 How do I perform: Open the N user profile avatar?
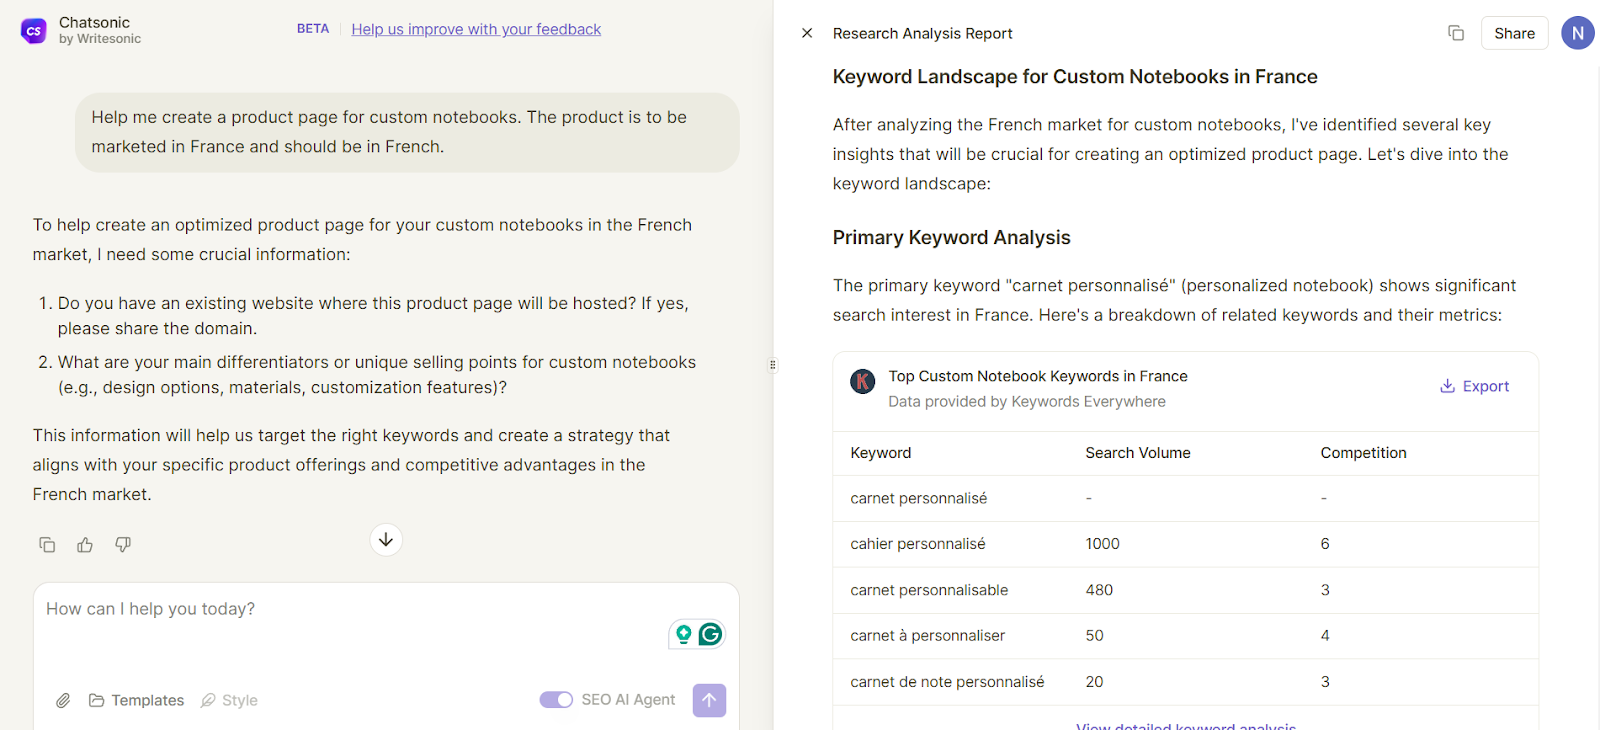point(1578,33)
